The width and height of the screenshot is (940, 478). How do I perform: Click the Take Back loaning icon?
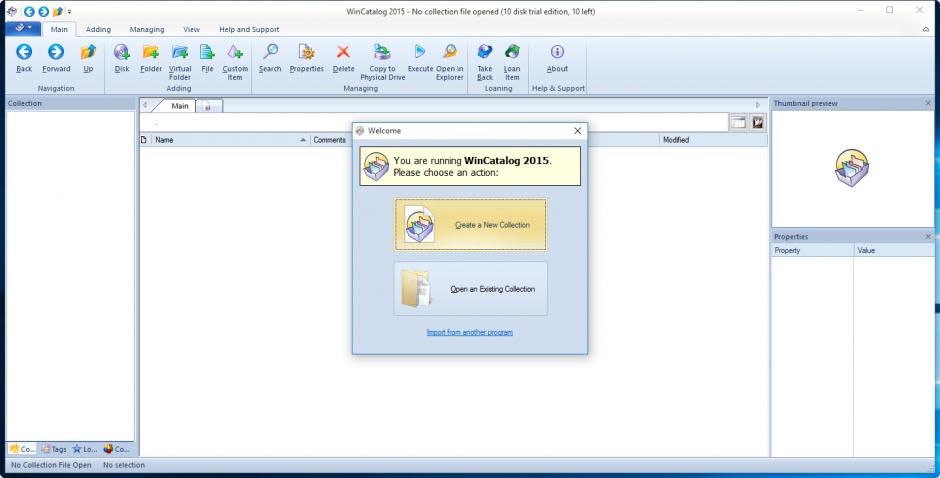[x=485, y=52]
